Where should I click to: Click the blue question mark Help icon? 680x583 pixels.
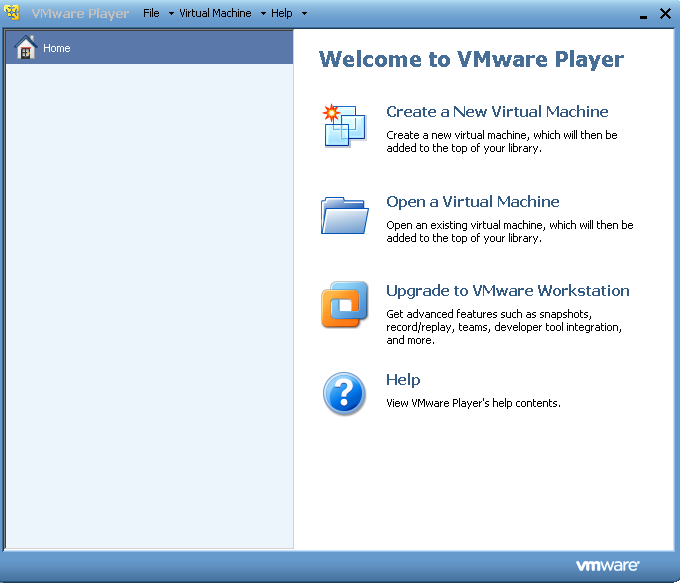pyautogui.click(x=344, y=393)
